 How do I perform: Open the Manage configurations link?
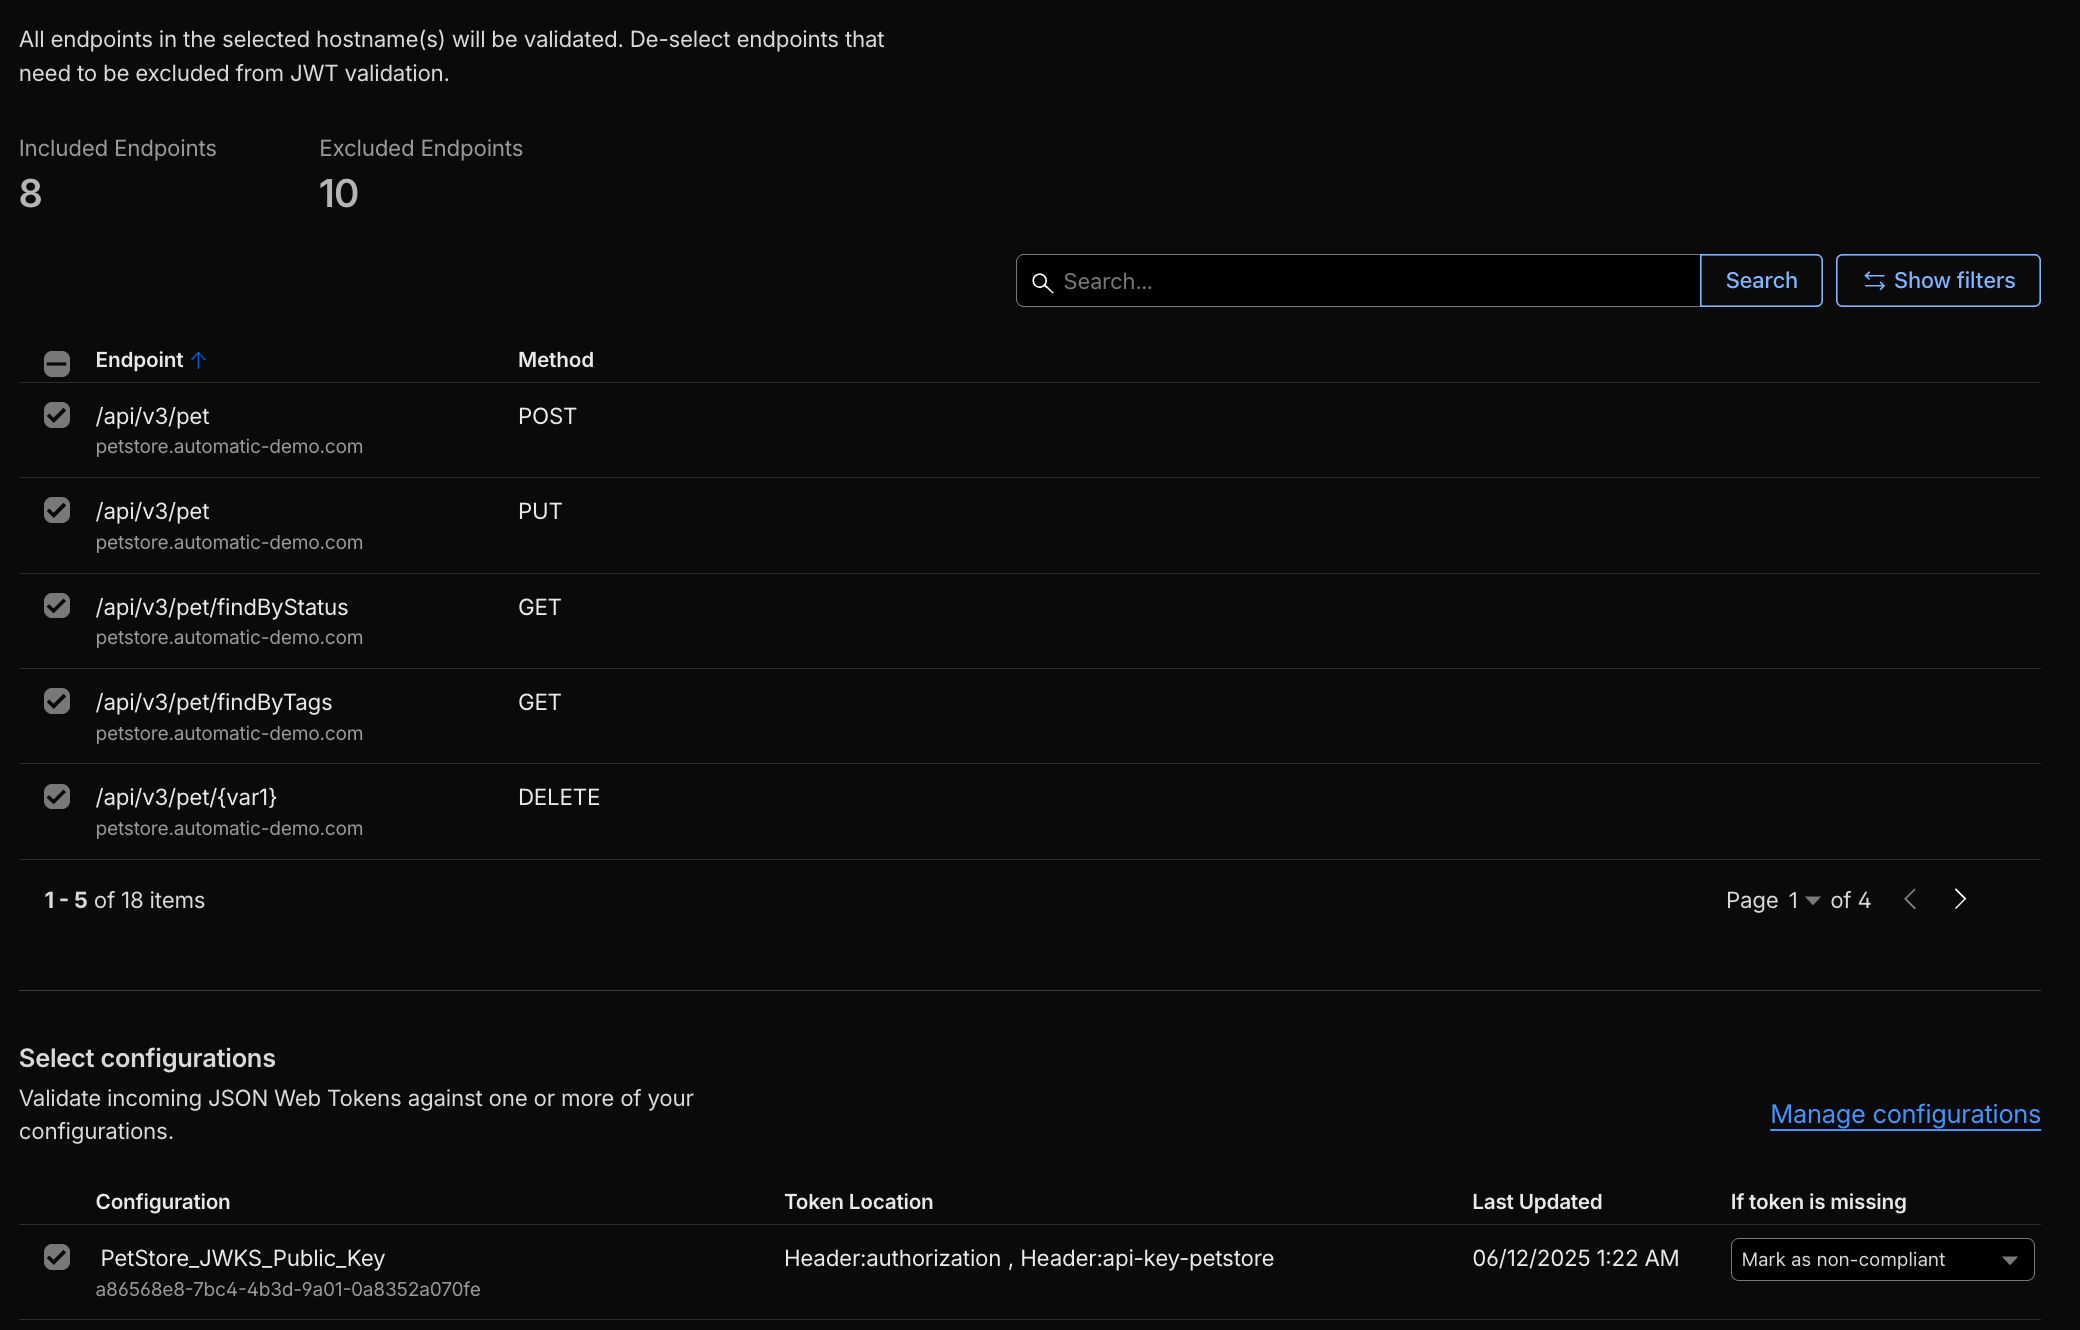click(x=1905, y=1113)
